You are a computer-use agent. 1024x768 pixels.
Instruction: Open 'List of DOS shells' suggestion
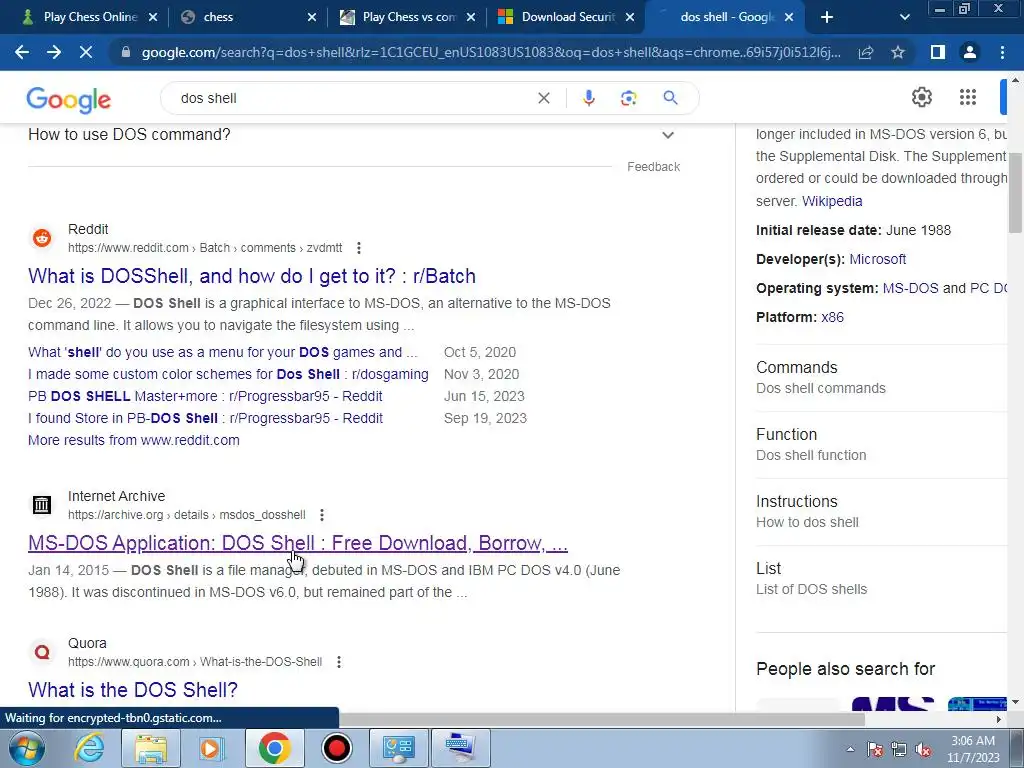click(x=881, y=579)
